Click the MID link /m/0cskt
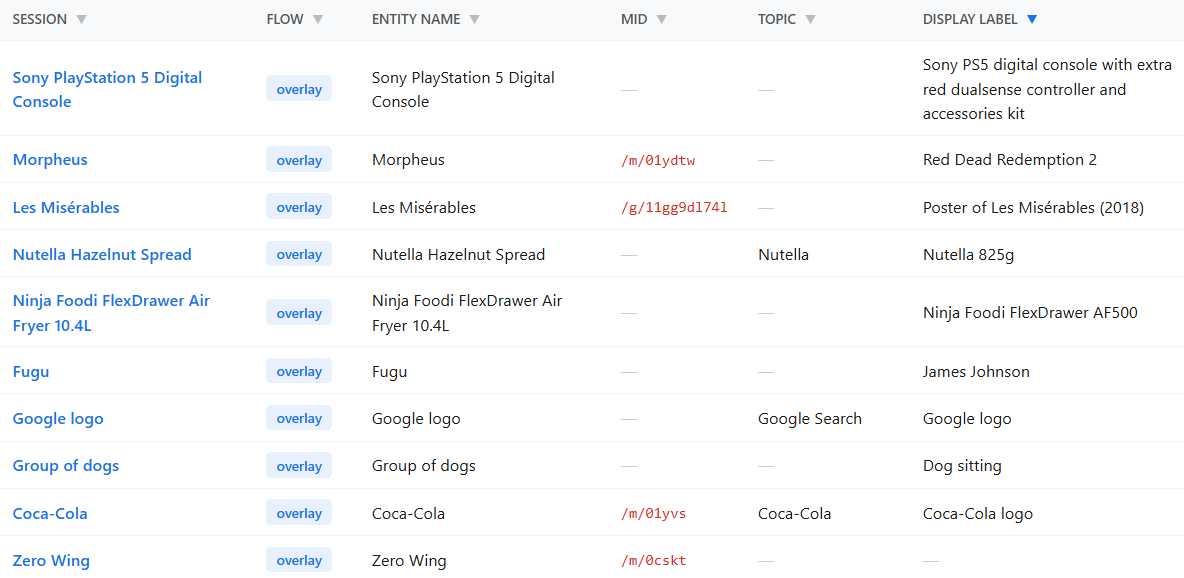Screen dimensions: 1184x578 point(654,560)
